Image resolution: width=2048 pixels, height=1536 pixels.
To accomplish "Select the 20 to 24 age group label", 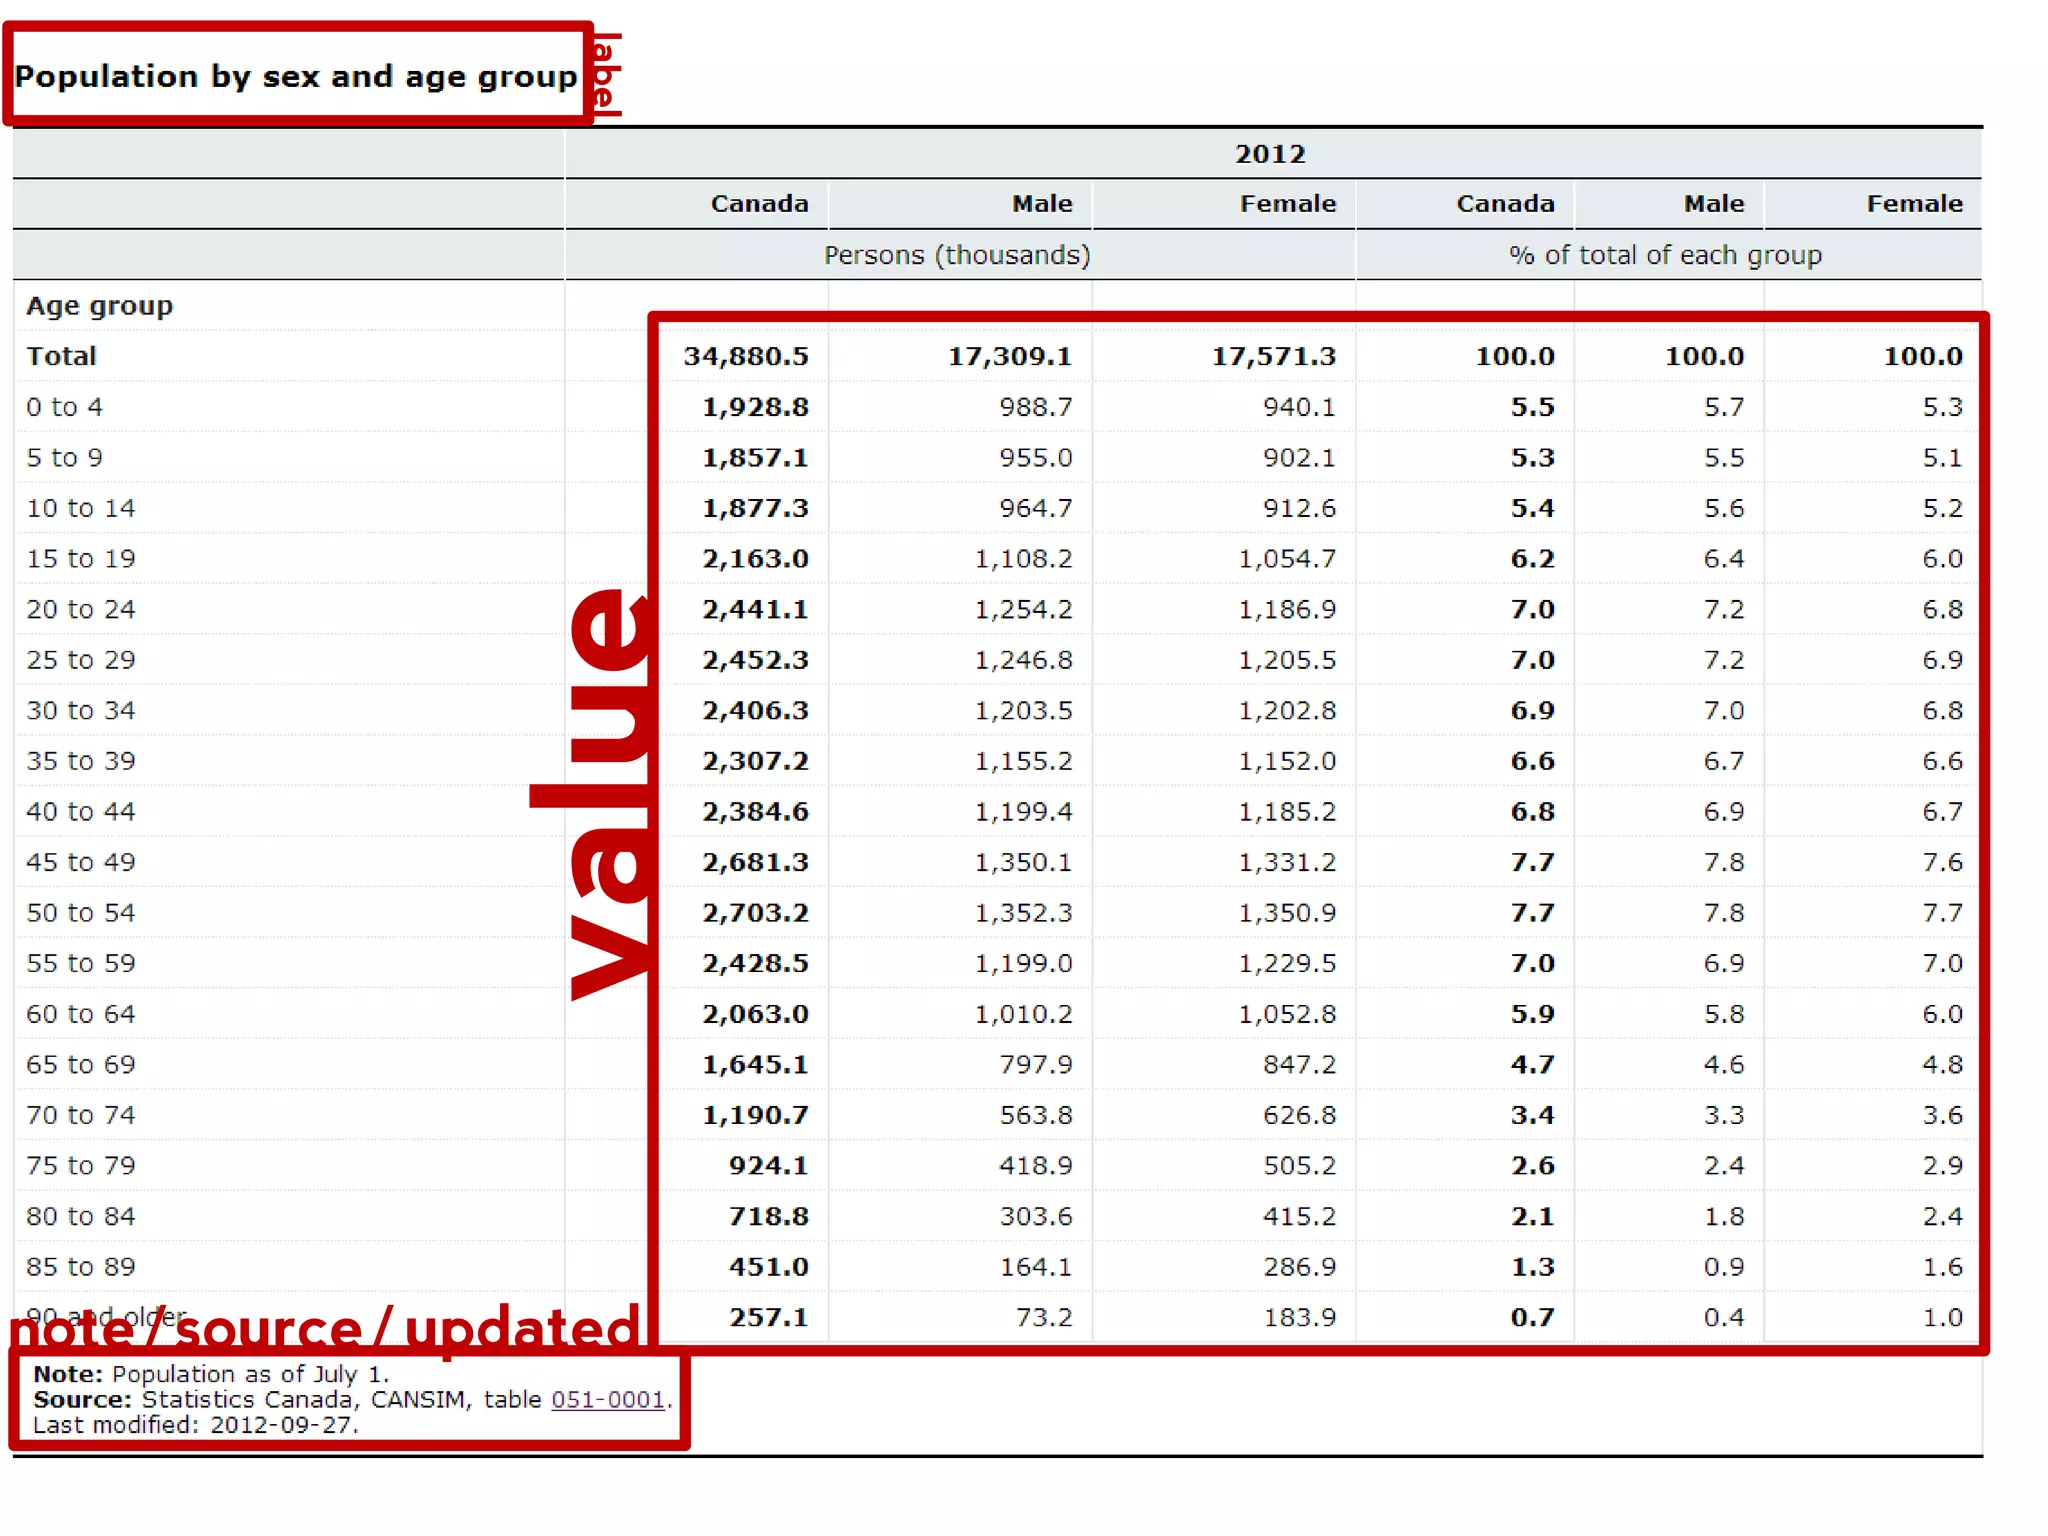I will (81, 609).
